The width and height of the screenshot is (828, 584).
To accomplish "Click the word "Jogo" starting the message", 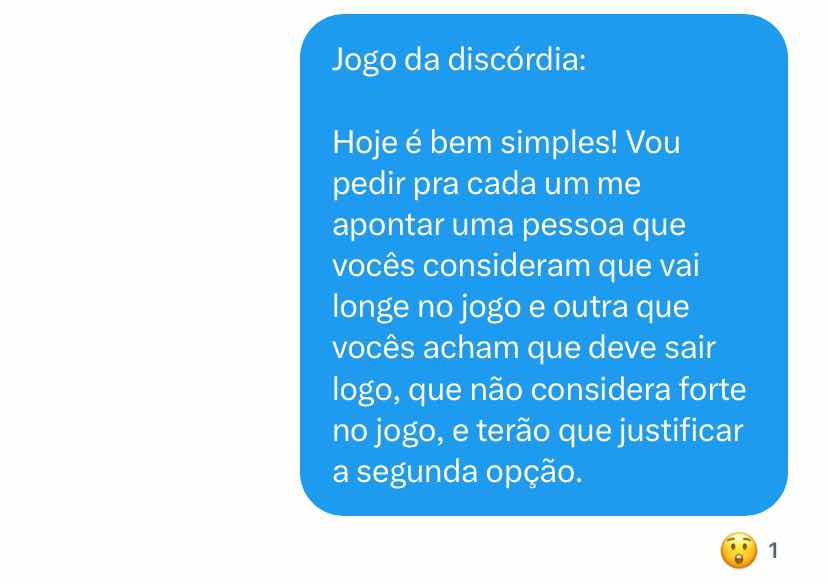I will tap(364, 60).
